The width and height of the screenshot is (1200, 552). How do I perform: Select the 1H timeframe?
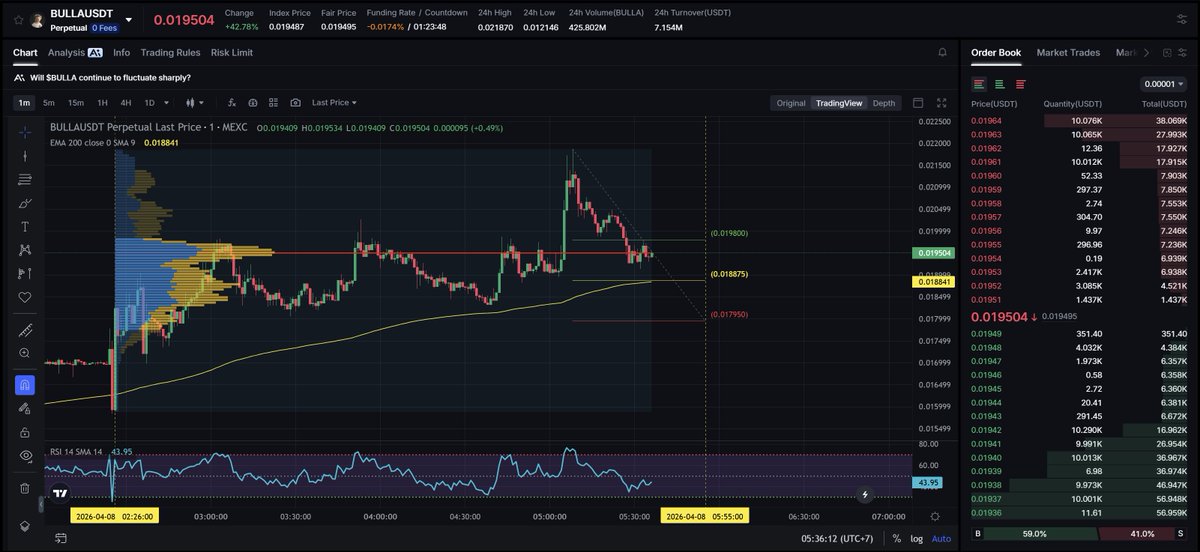tap(102, 102)
